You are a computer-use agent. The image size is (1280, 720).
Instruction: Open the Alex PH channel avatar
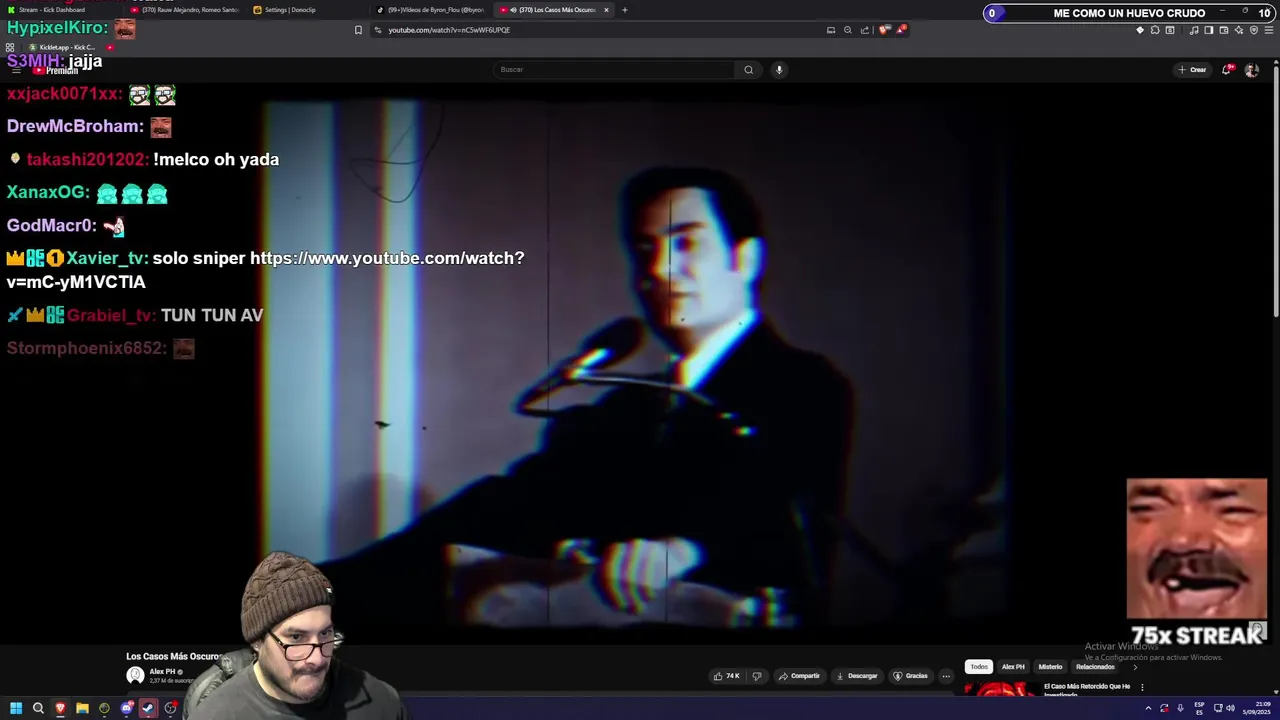135,676
